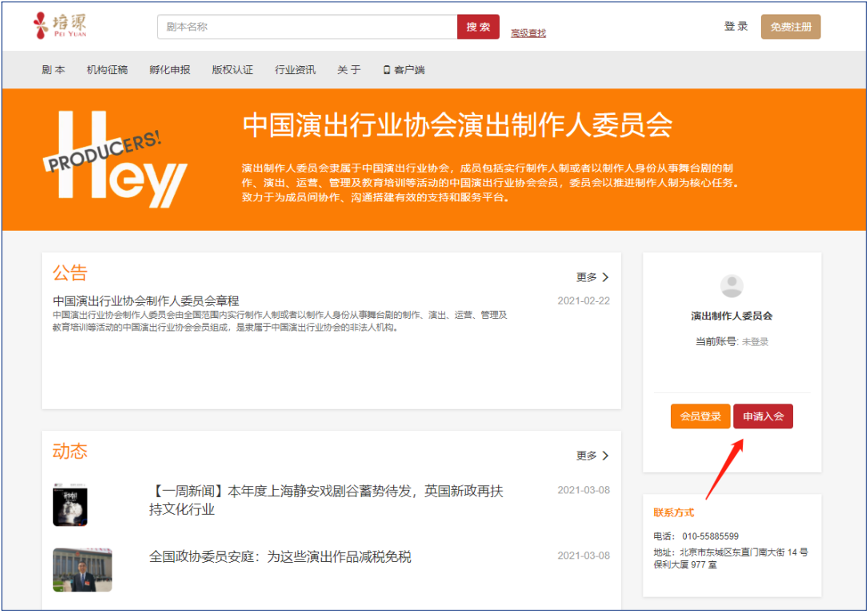Select the 剧本 menu item
The image size is (868, 612).
pyautogui.click(x=53, y=71)
